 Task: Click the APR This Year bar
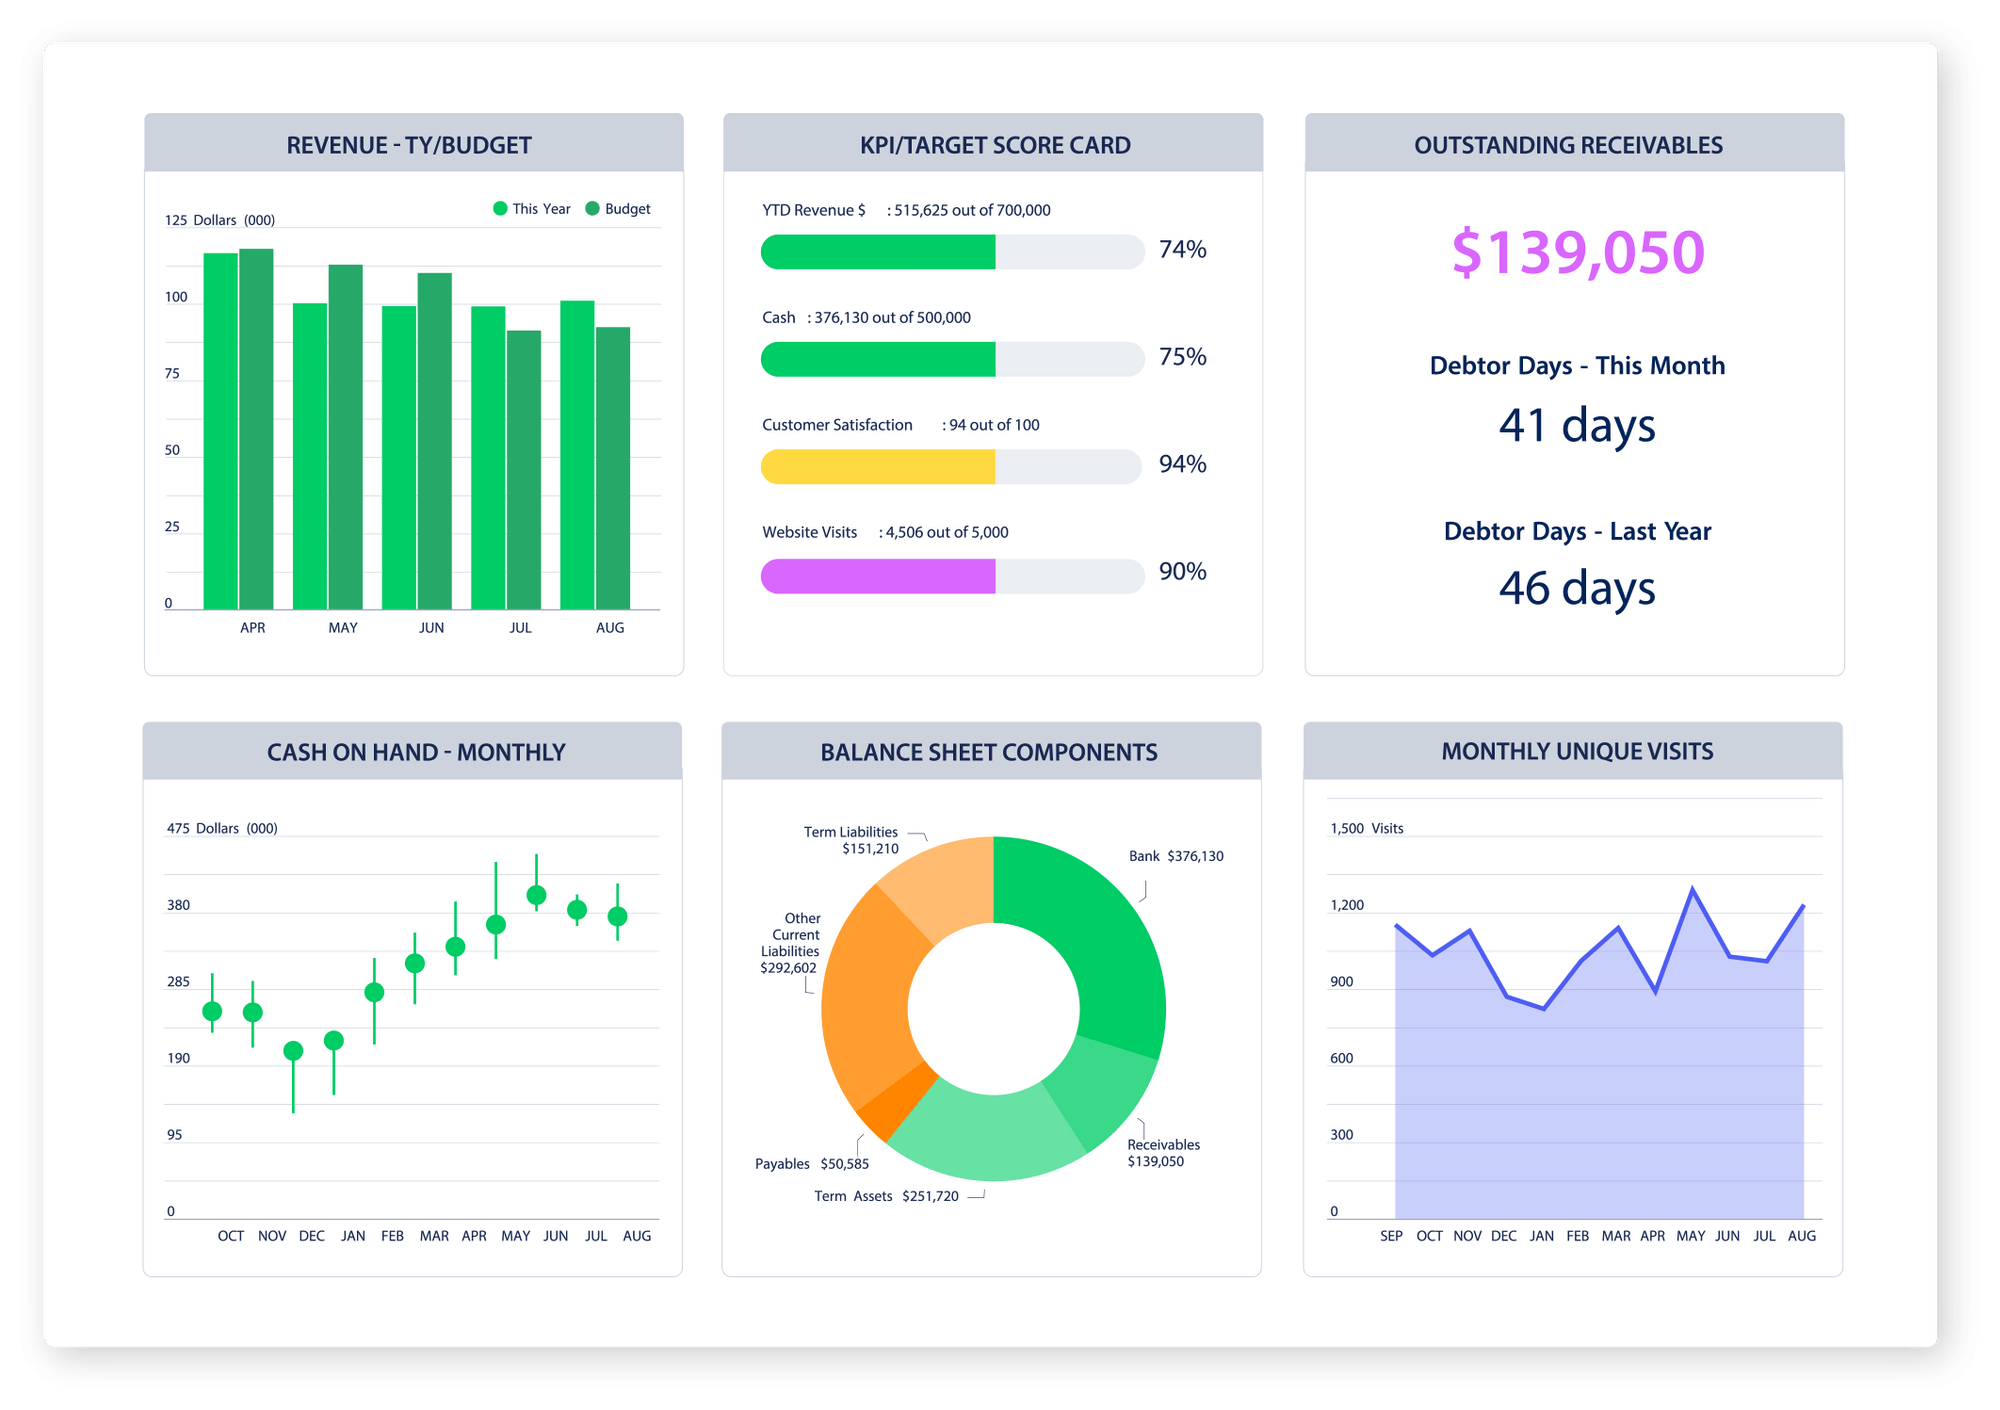coord(221,430)
